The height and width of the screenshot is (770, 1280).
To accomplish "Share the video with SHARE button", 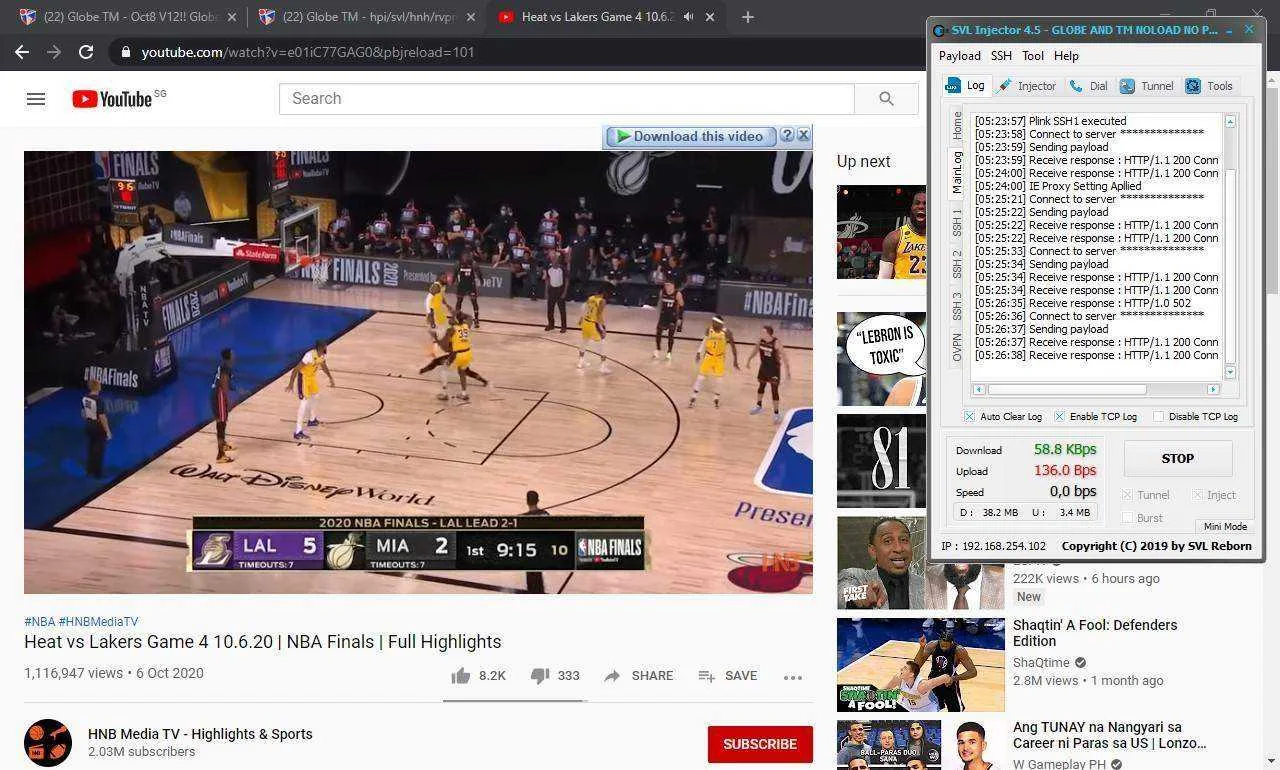I will (638, 676).
